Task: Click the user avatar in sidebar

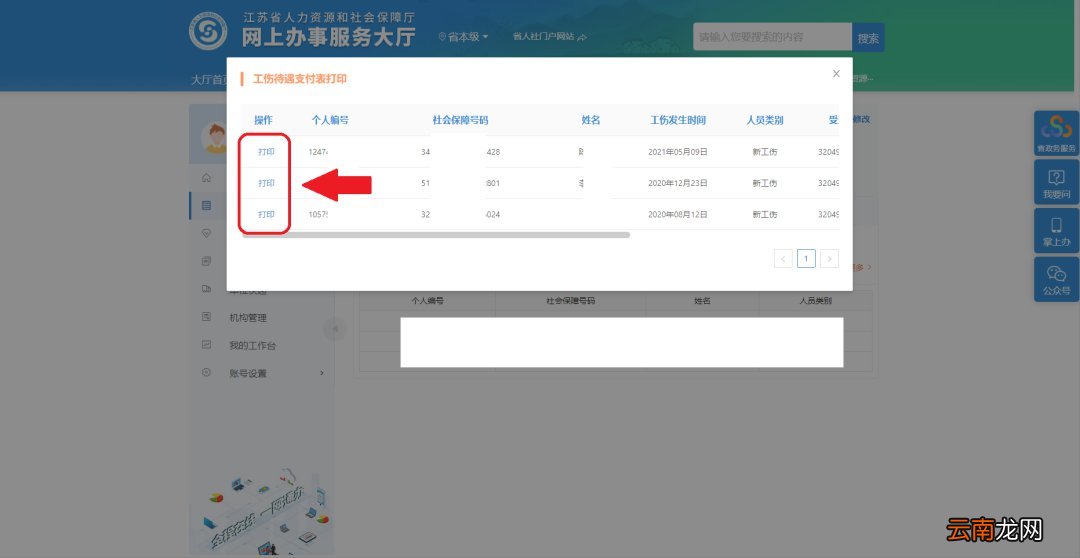Action: (214, 138)
